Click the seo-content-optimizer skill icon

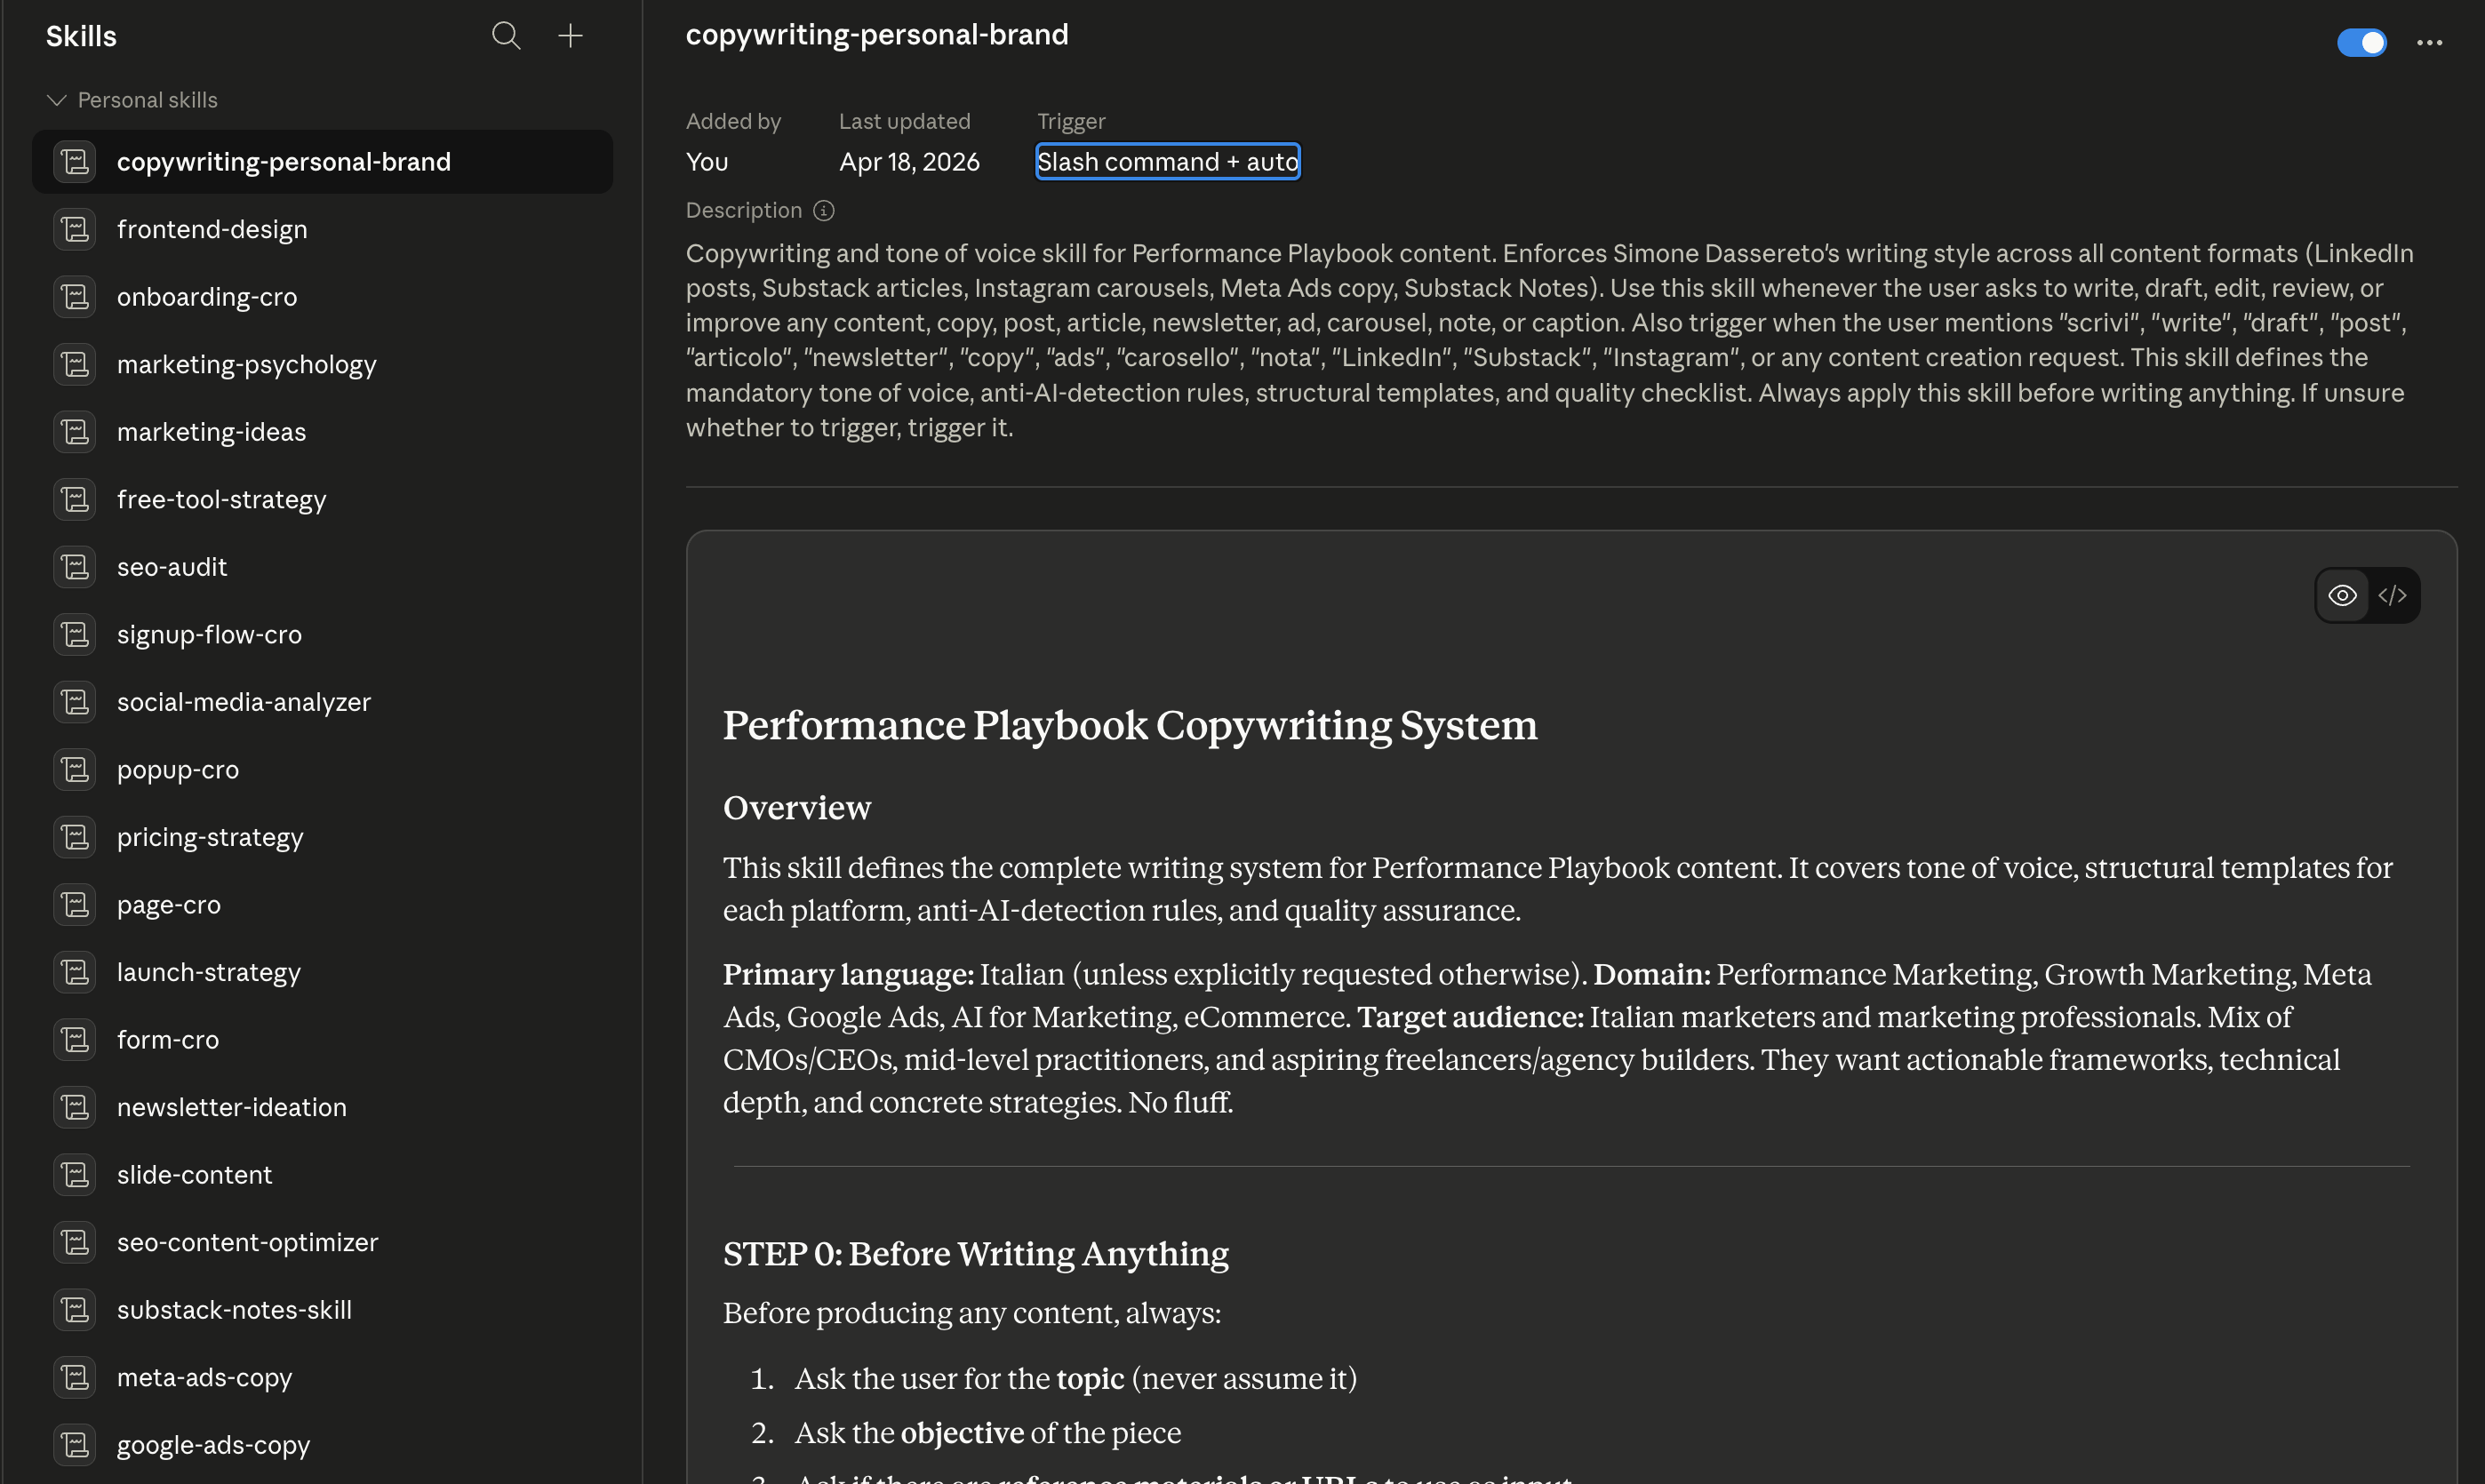(75, 1242)
